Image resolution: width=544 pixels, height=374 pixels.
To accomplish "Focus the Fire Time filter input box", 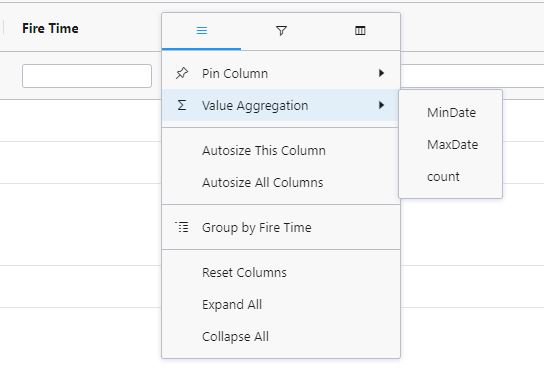I will (87, 76).
